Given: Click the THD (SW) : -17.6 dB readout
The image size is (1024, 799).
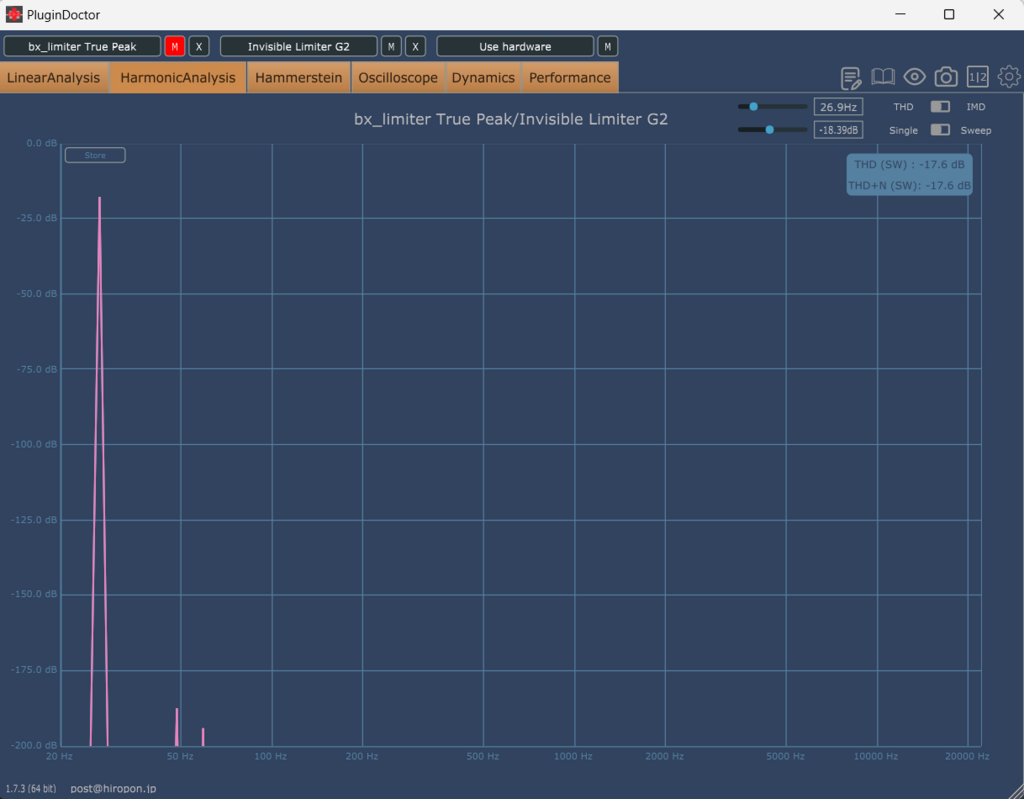Looking at the screenshot, I should [909, 165].
